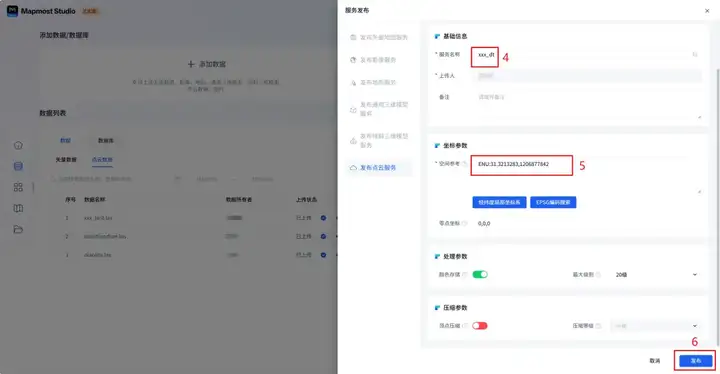Select 发布地形服务 in the dialog menu

click(x=379, y=83)
